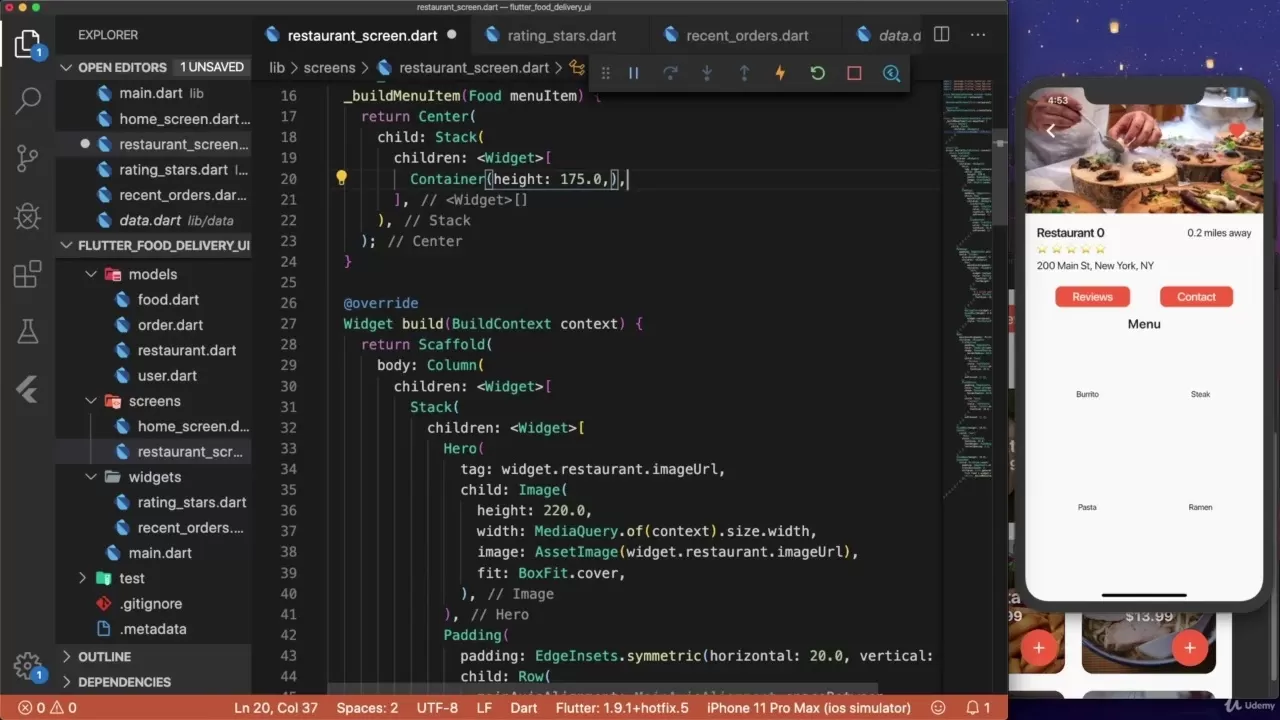Image resolution: width=1280 pixels, height=720 pixels.
Task: Expand the OUTLINE section
Action: tap(67, 657)
